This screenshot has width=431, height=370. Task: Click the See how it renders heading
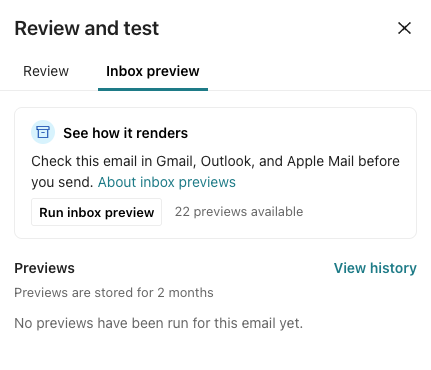[x=126, y=133]
